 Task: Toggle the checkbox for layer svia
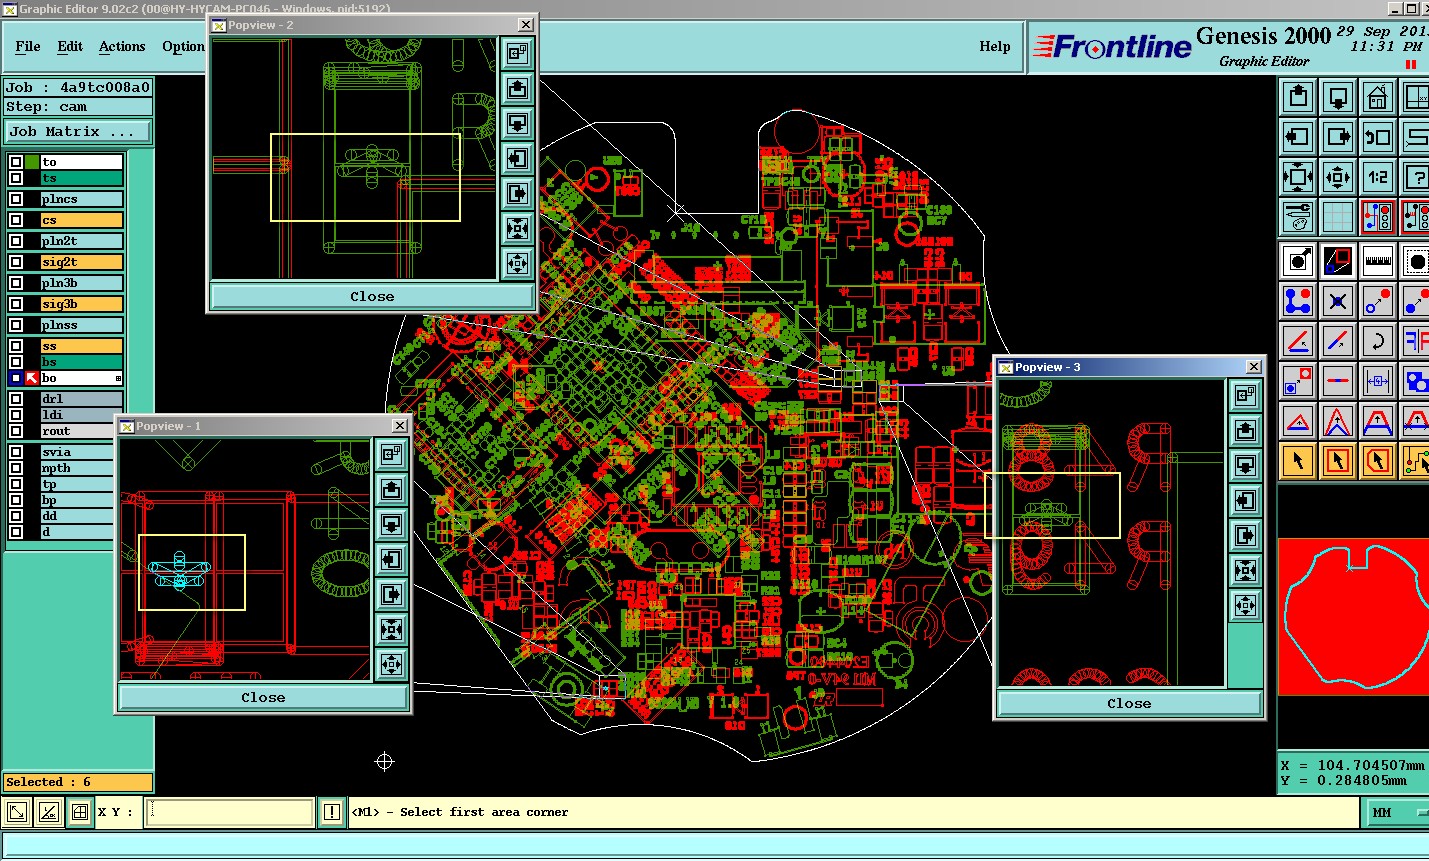[x=16, y=452]
